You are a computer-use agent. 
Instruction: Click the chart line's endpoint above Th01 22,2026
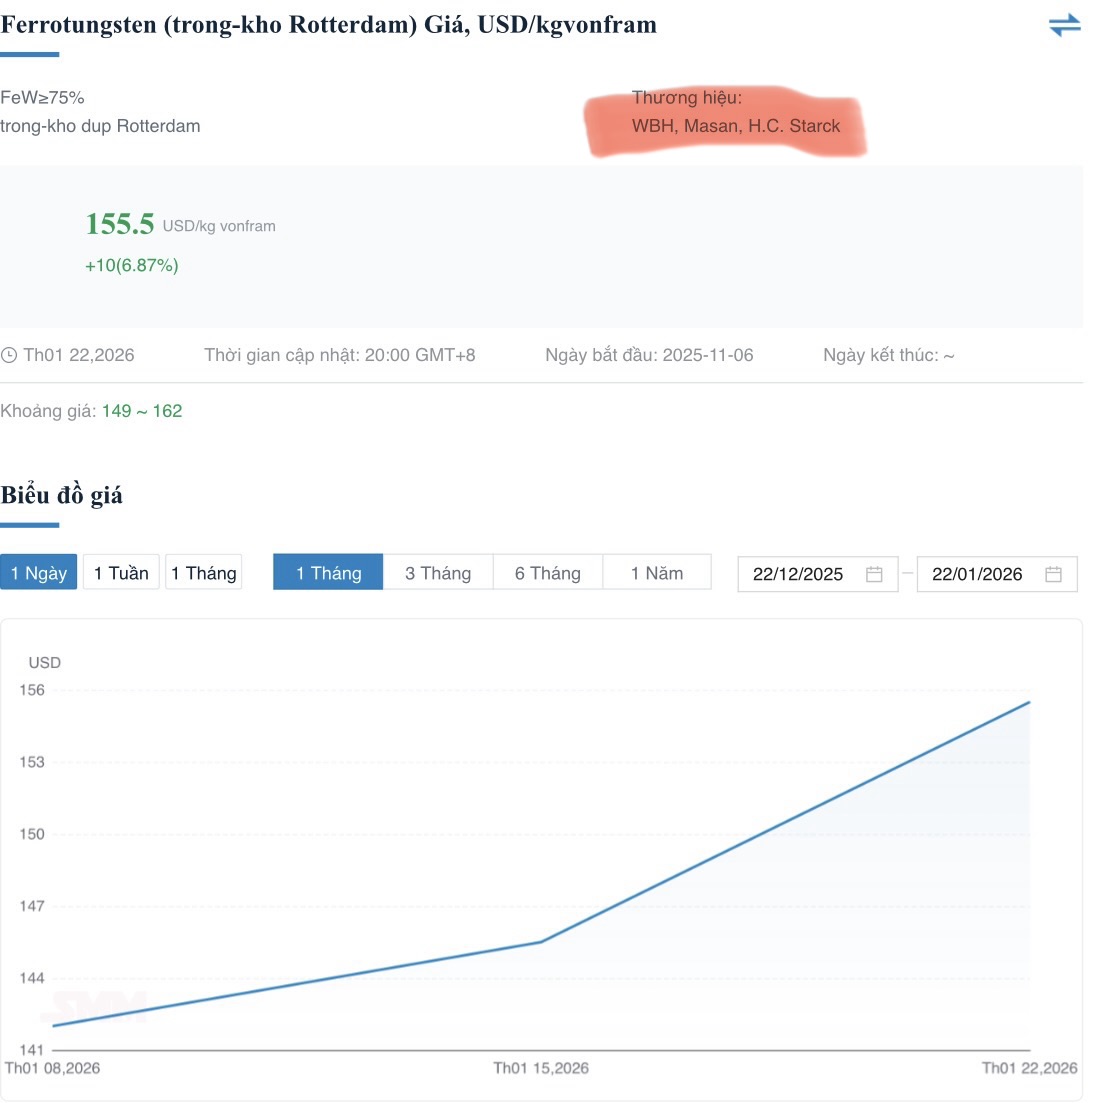coord(1029,702)
